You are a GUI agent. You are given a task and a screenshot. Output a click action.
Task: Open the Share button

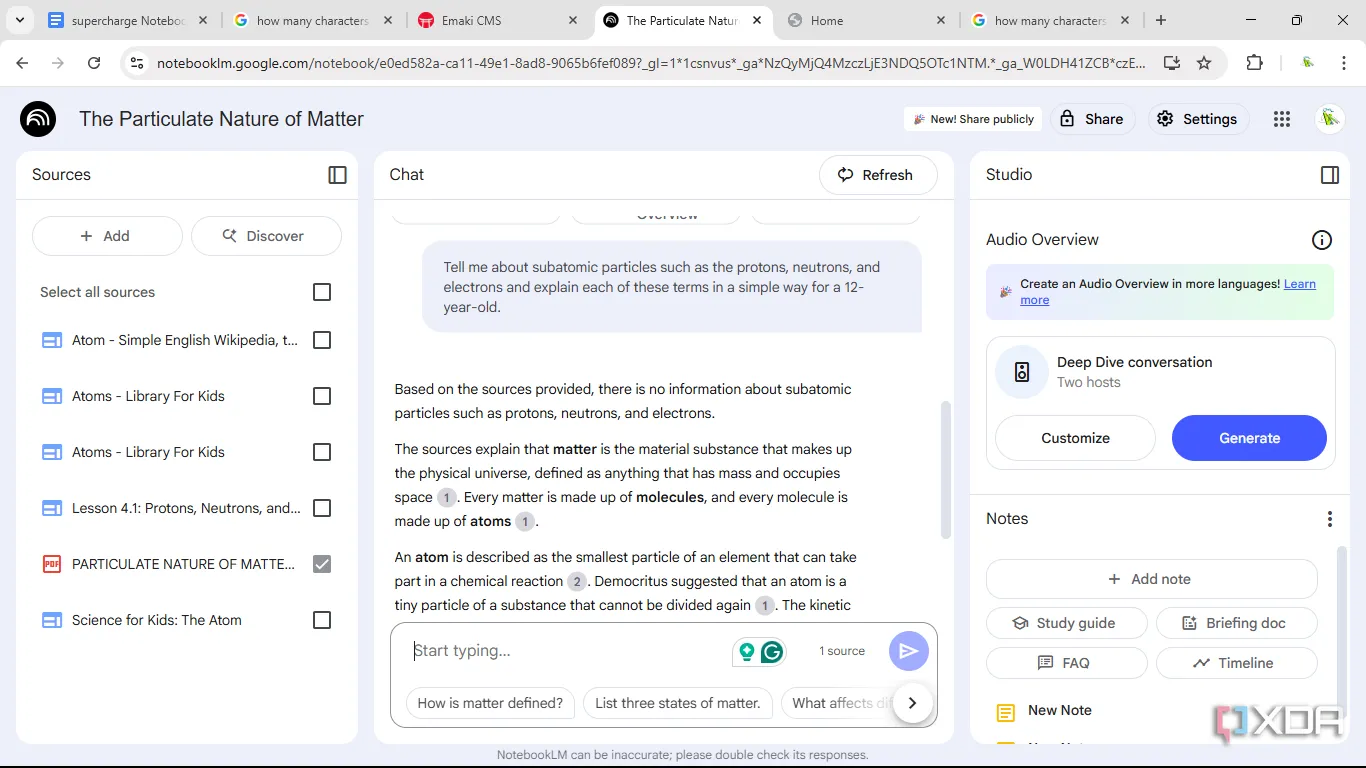tap(1092, 119)
